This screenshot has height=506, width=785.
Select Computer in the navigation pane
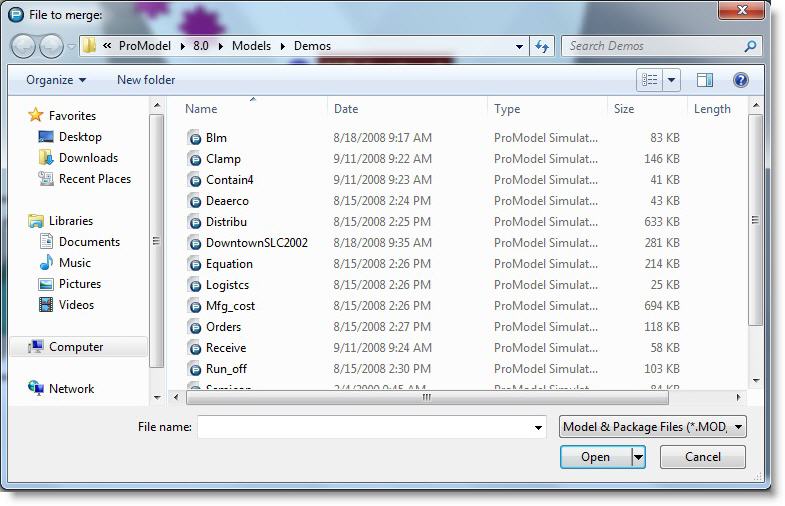[x=78, y=347]
